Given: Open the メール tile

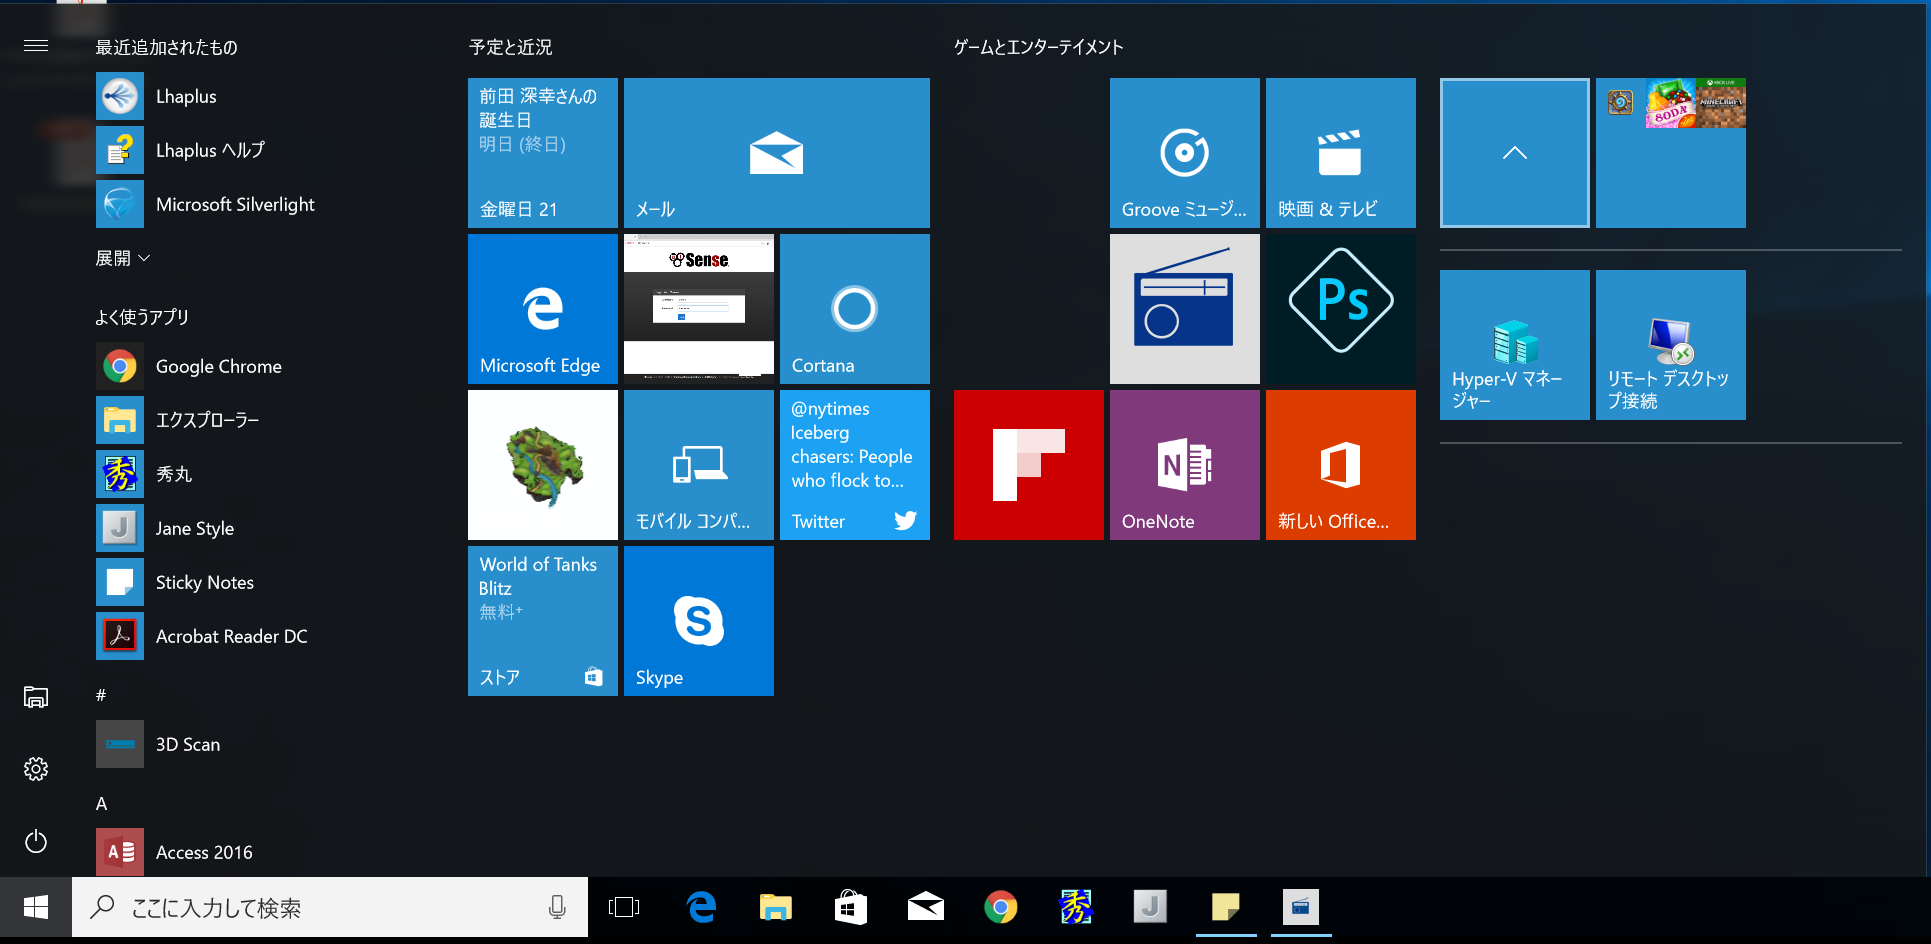Looking at the screenshot, I should click(x=777, y=153).
